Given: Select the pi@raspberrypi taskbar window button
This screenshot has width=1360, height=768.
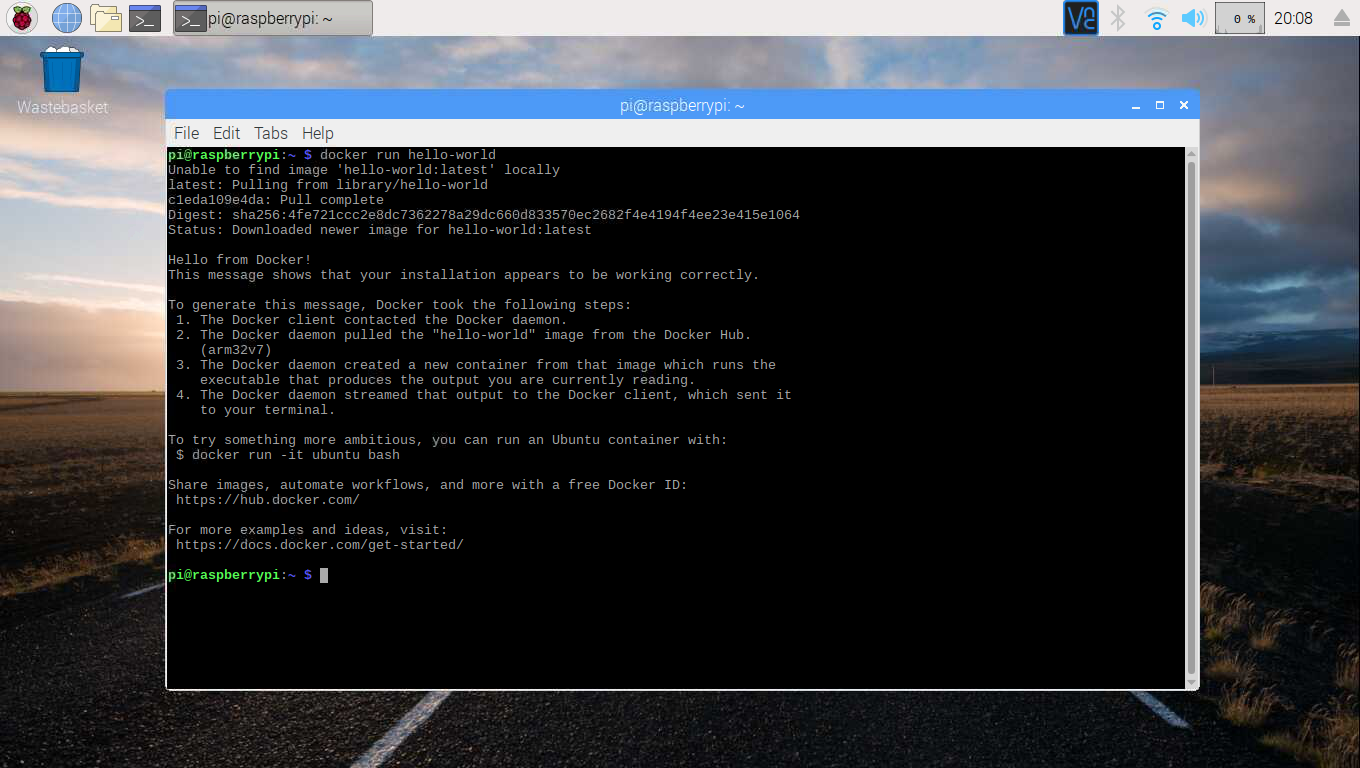Looking at the screenshot, I should [273, 18].
